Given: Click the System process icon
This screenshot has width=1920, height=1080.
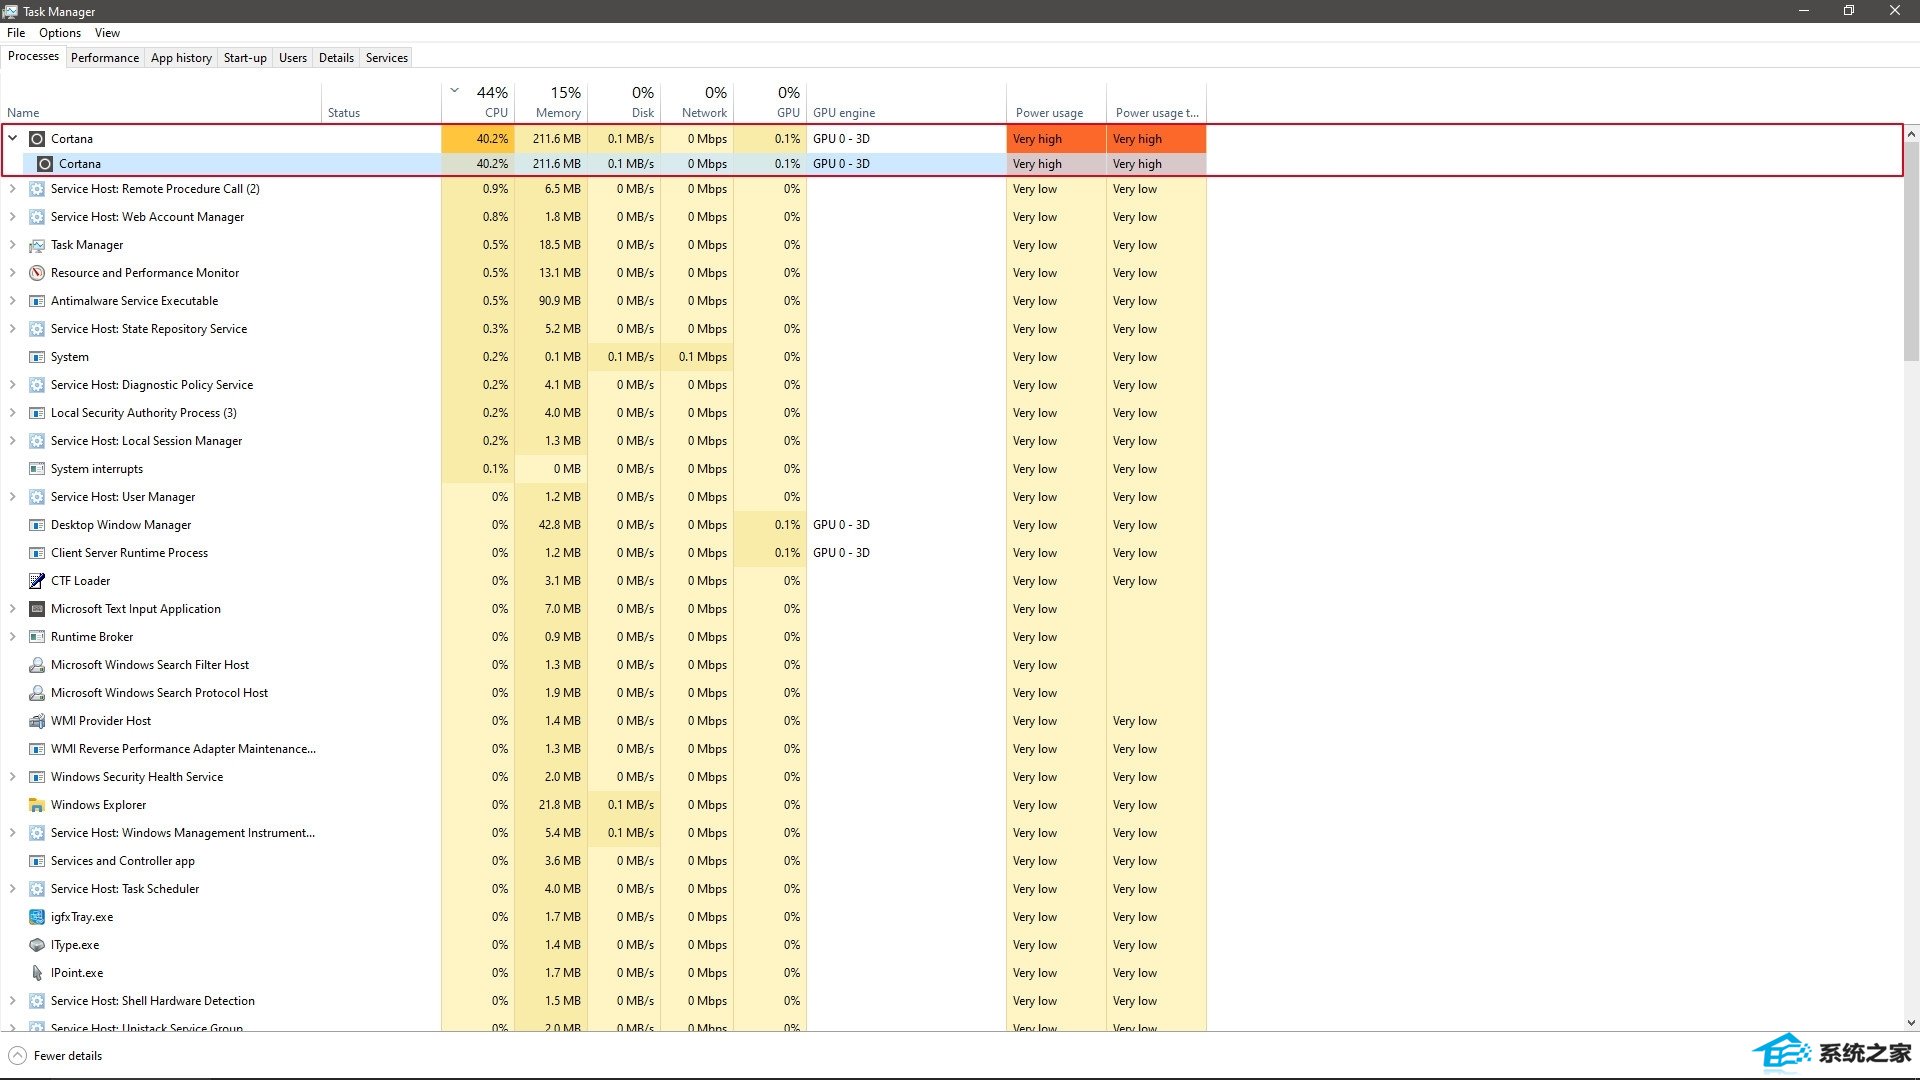Looking at the screenshot, I should 37,357.
